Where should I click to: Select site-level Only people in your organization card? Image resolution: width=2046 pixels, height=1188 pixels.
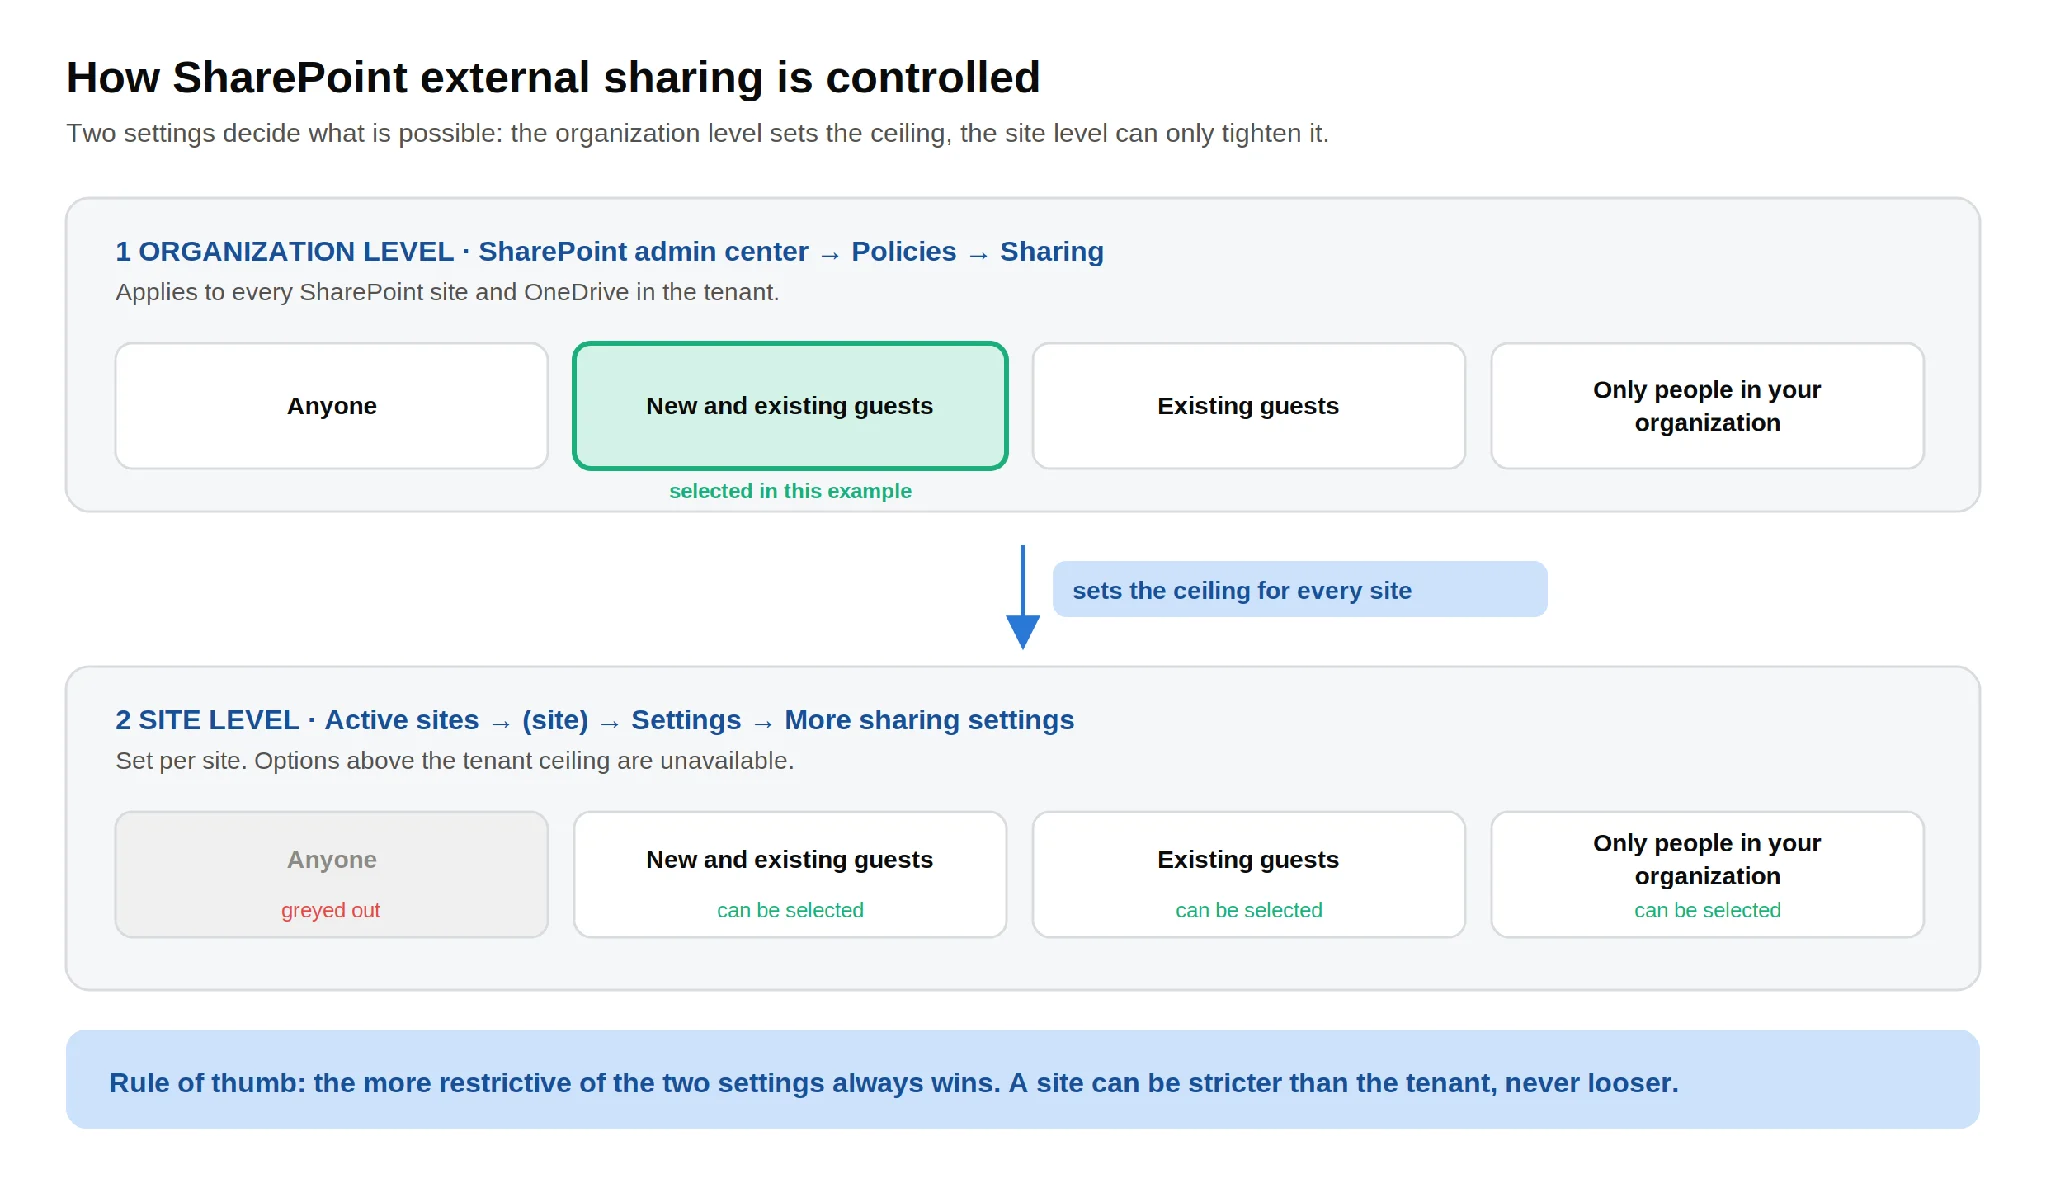1707,874
